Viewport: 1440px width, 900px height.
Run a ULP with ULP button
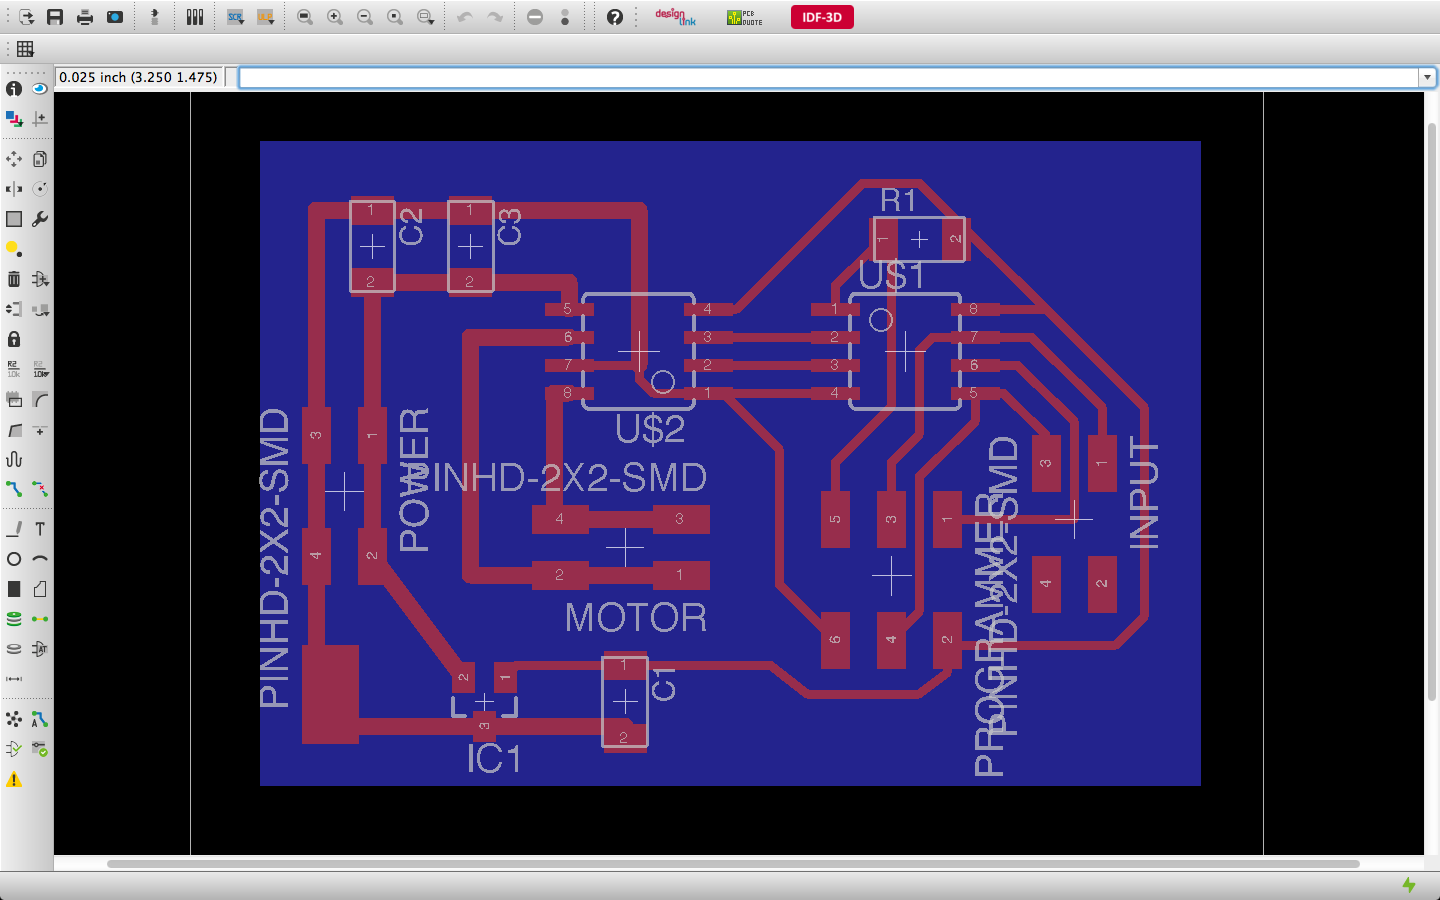tap(265, 17)
